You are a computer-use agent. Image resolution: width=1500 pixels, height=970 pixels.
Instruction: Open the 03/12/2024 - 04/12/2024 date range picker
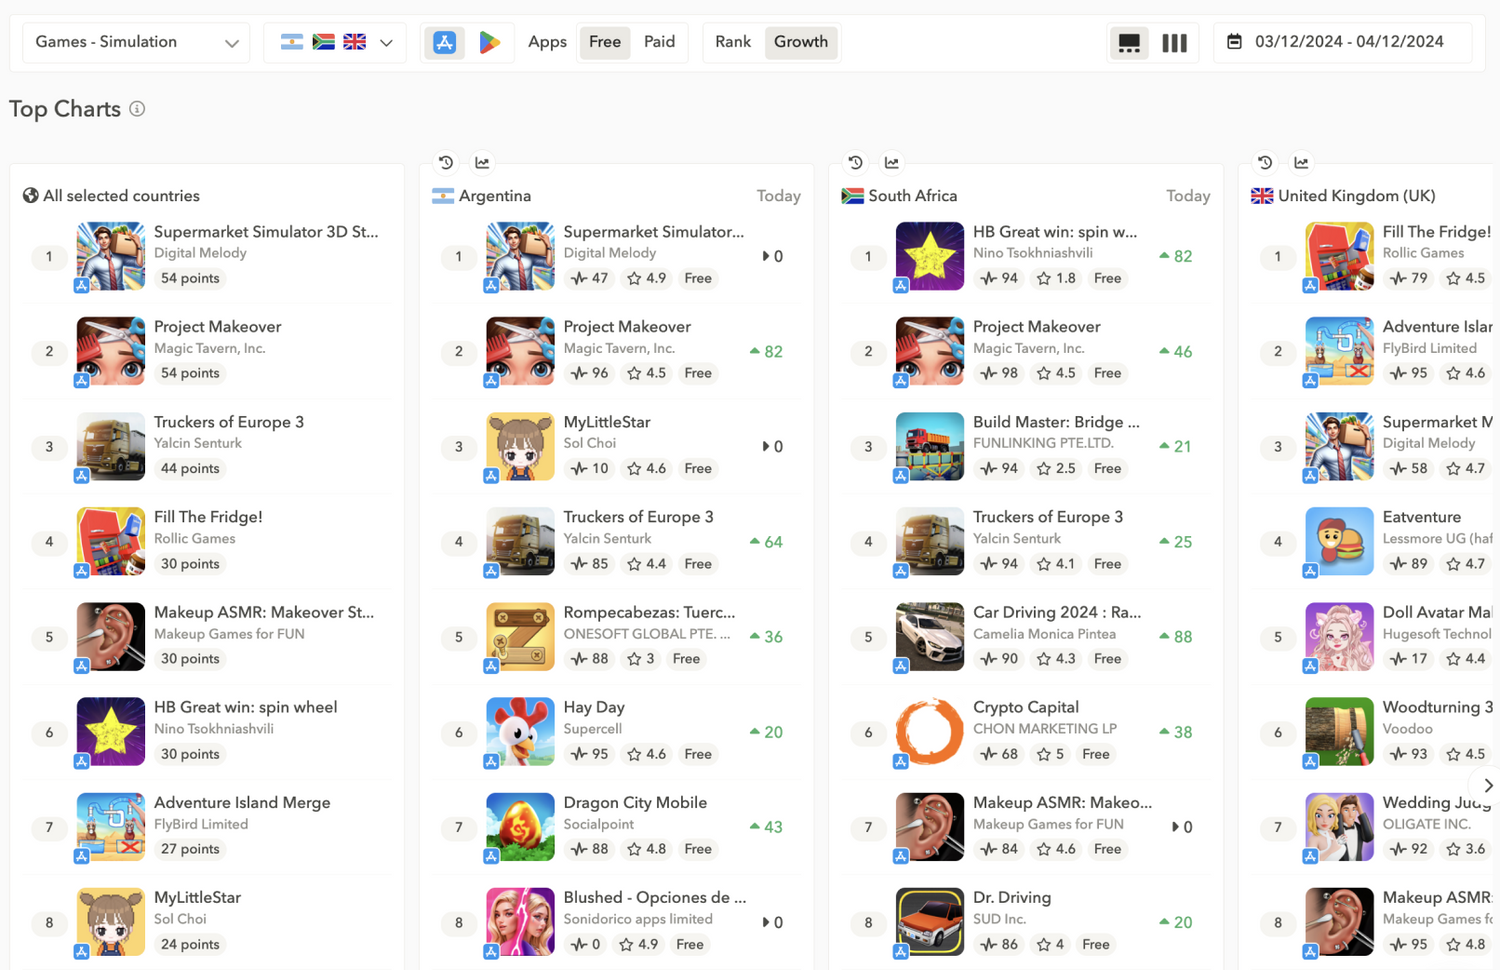coord(1342,42)
